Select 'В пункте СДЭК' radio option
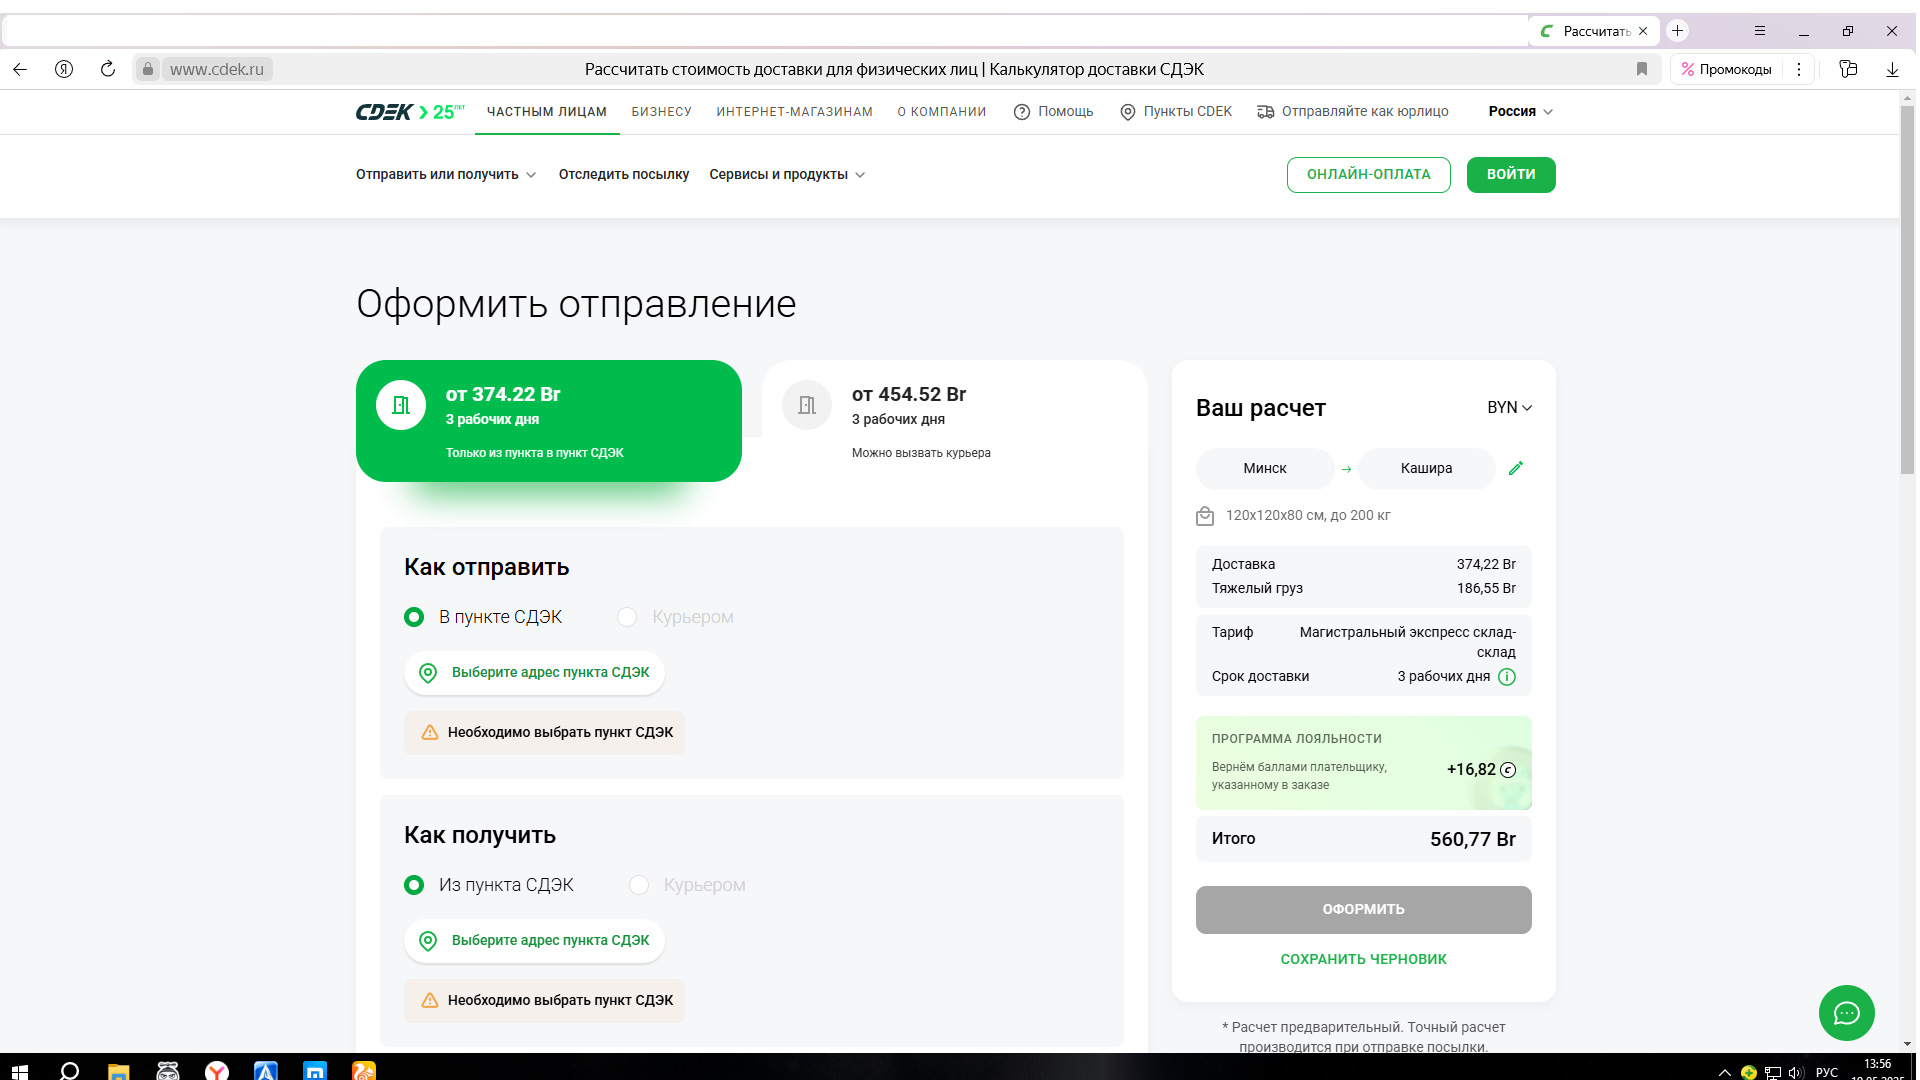The height and width of the screenshot is (1080, 1920). click(x=414, y=617)
